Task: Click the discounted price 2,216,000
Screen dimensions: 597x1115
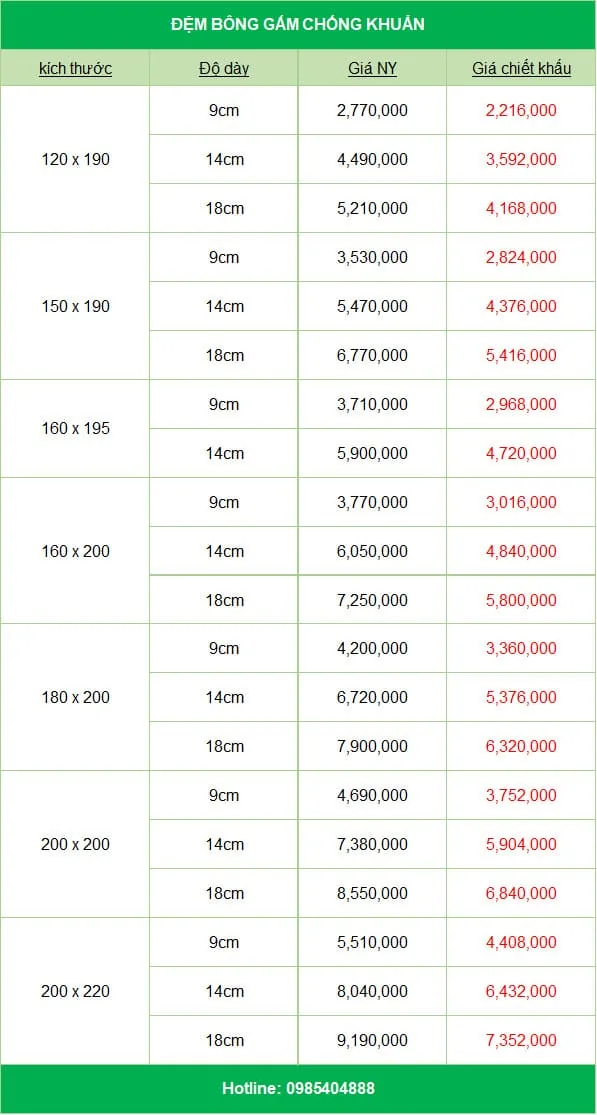Action: [x=522, y=110]
